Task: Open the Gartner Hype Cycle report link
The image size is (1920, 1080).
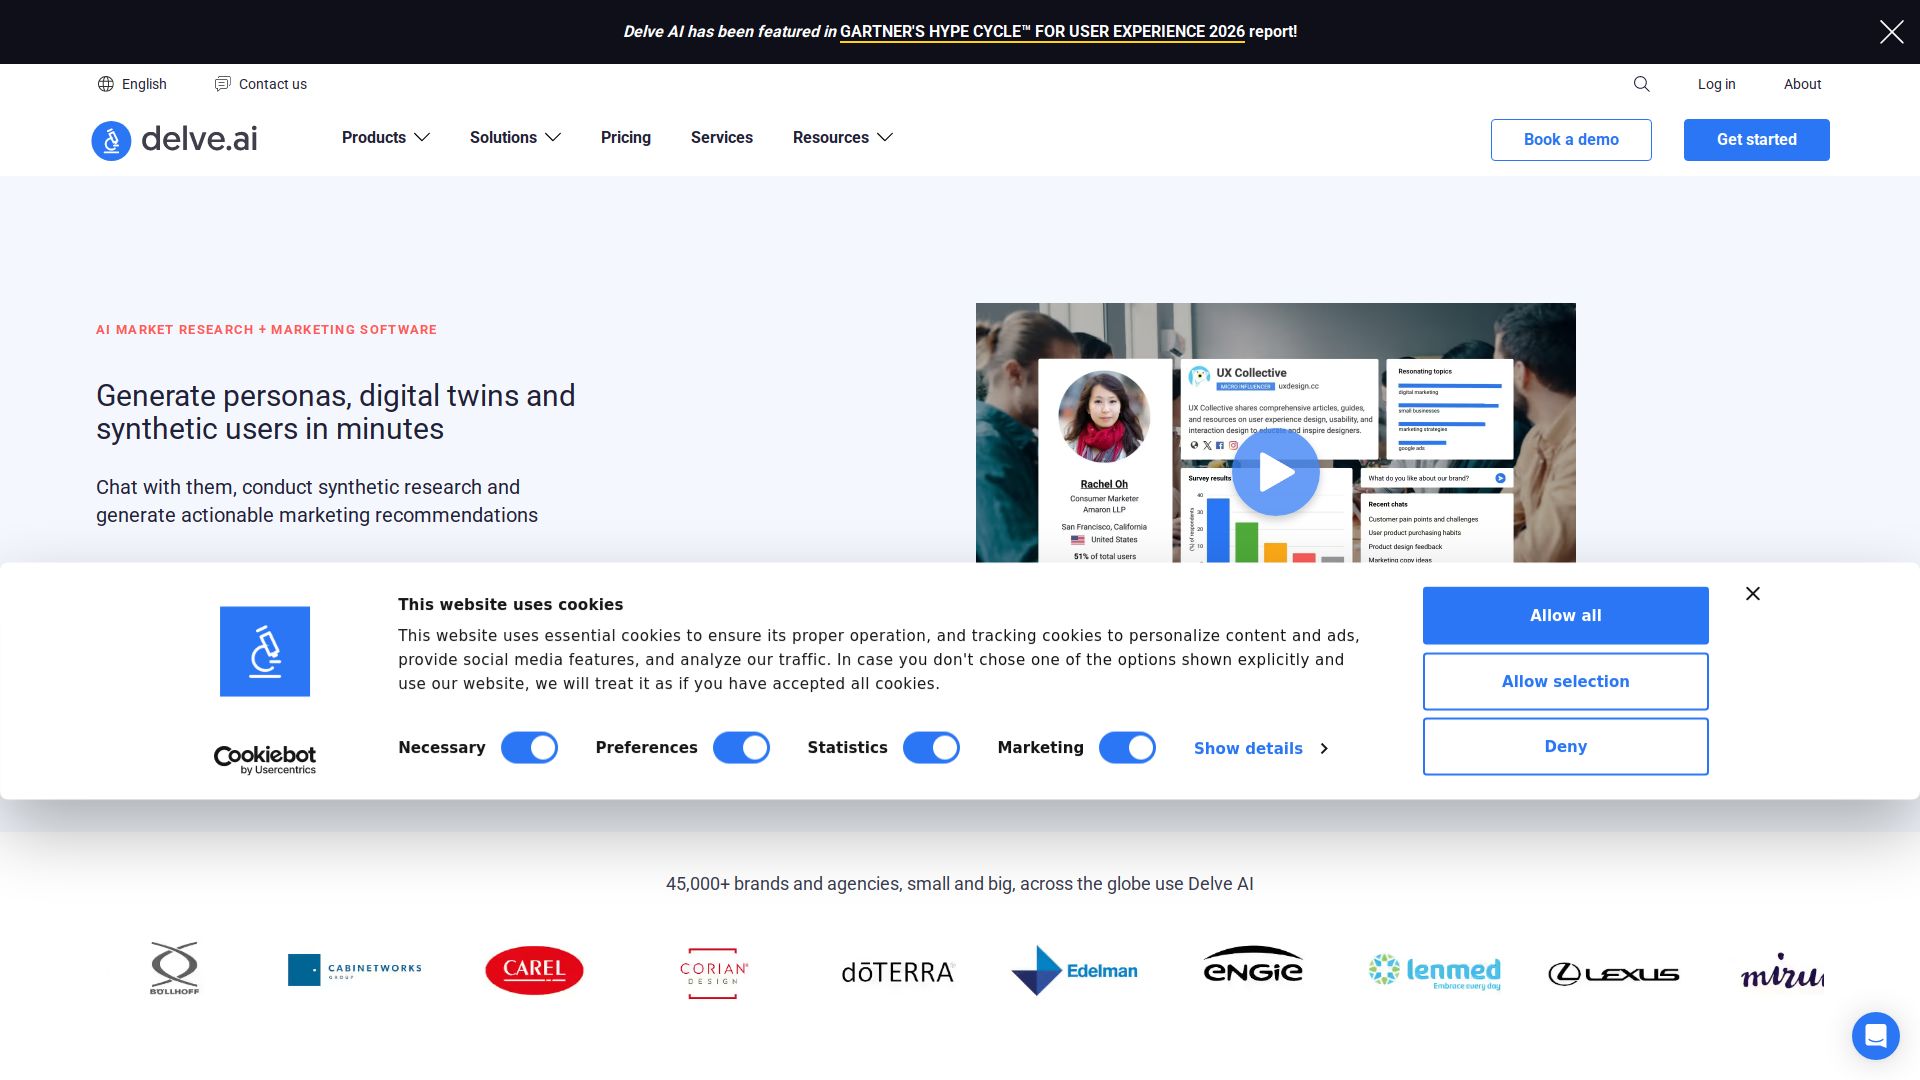Action: pyautogui.click(x=1042, y=32)
